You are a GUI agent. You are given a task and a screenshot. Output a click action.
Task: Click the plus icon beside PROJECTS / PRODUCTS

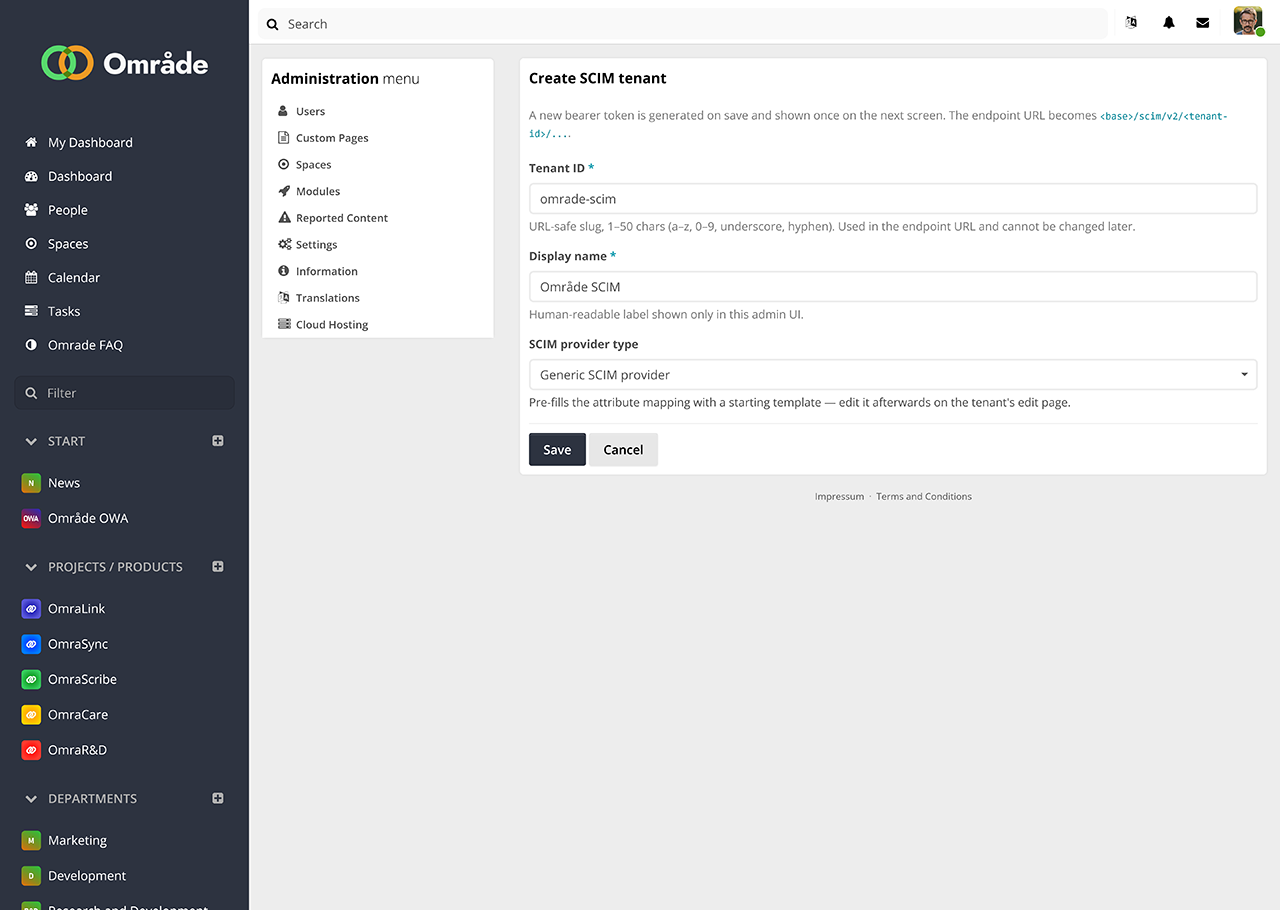(218, 567)
